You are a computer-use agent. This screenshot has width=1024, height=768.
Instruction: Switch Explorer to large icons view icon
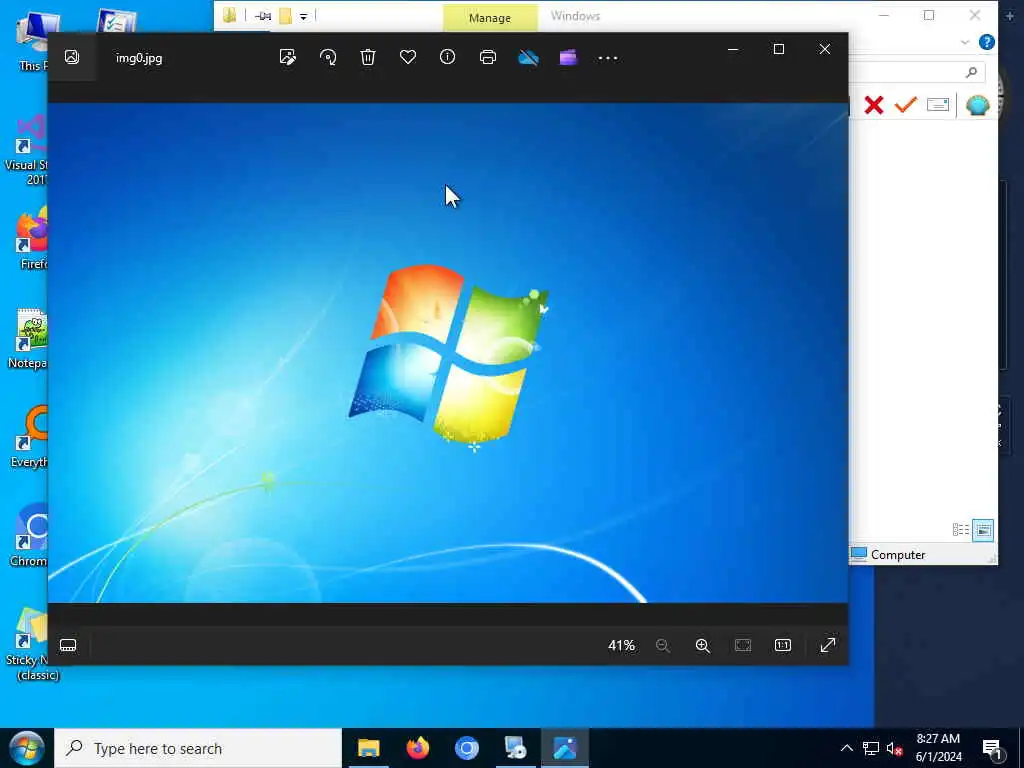pyautogui.click(x=983, y=530)
